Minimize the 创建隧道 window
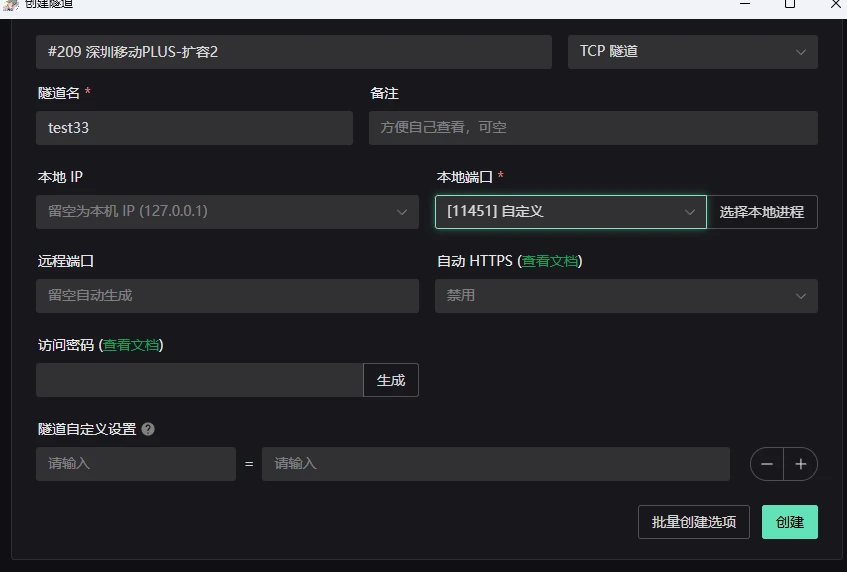Screen dimensions: 847x572 coord(745,4)
